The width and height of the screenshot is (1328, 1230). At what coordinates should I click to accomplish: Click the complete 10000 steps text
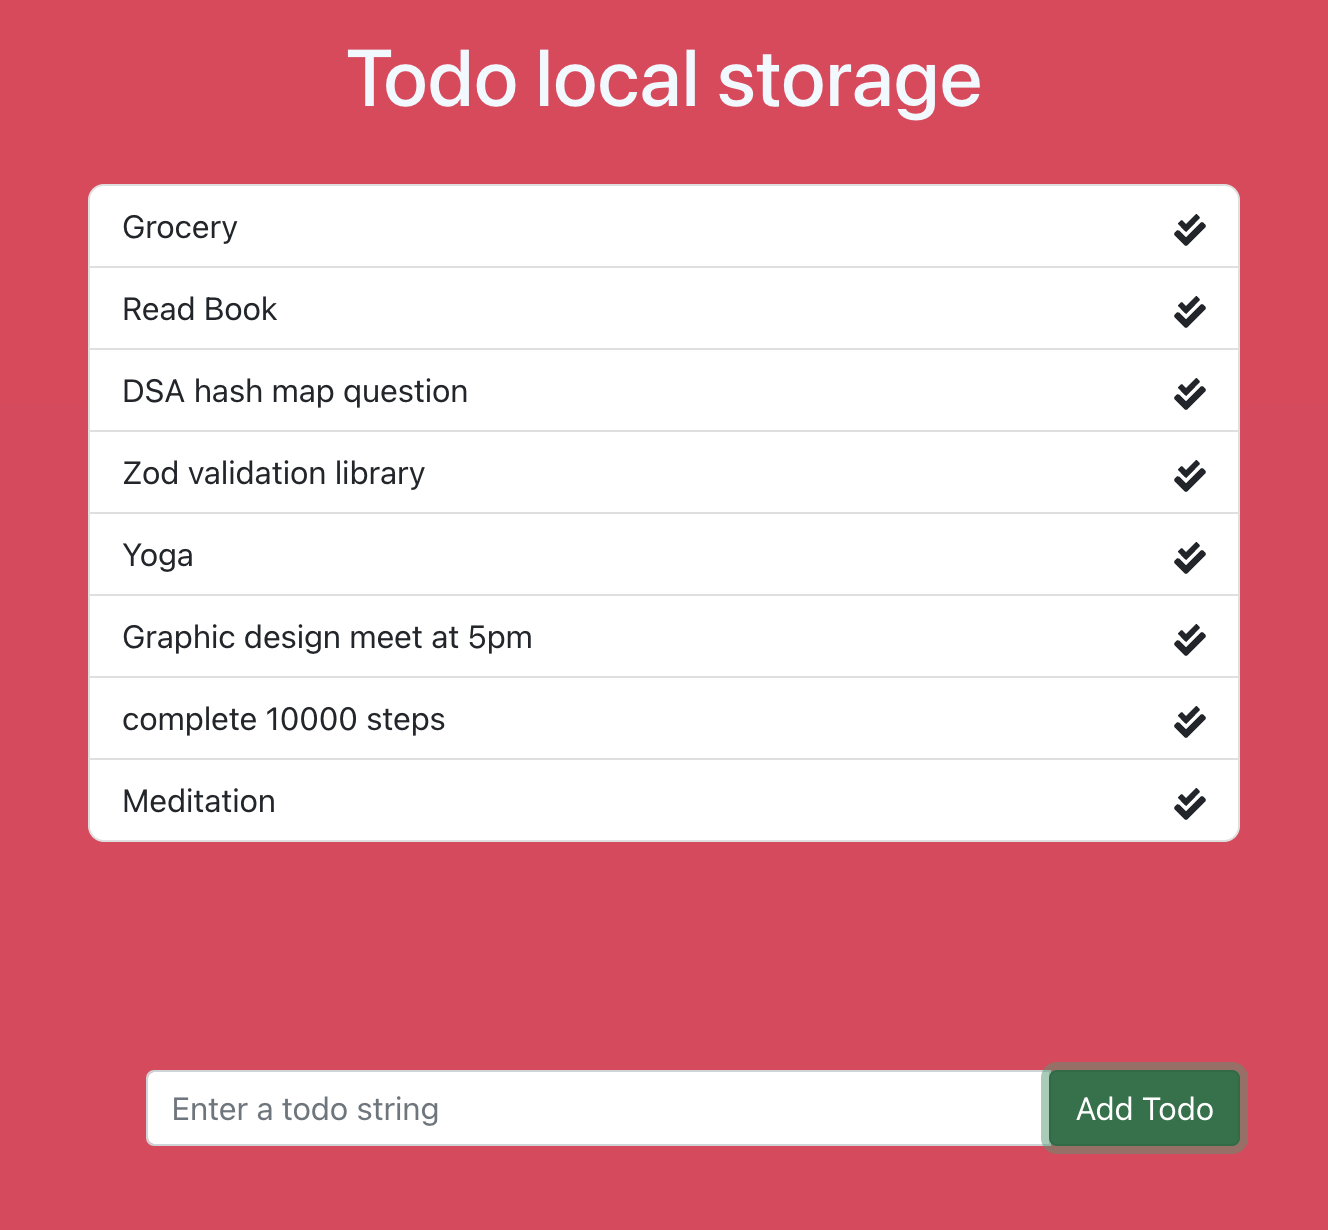click(284, 720)
